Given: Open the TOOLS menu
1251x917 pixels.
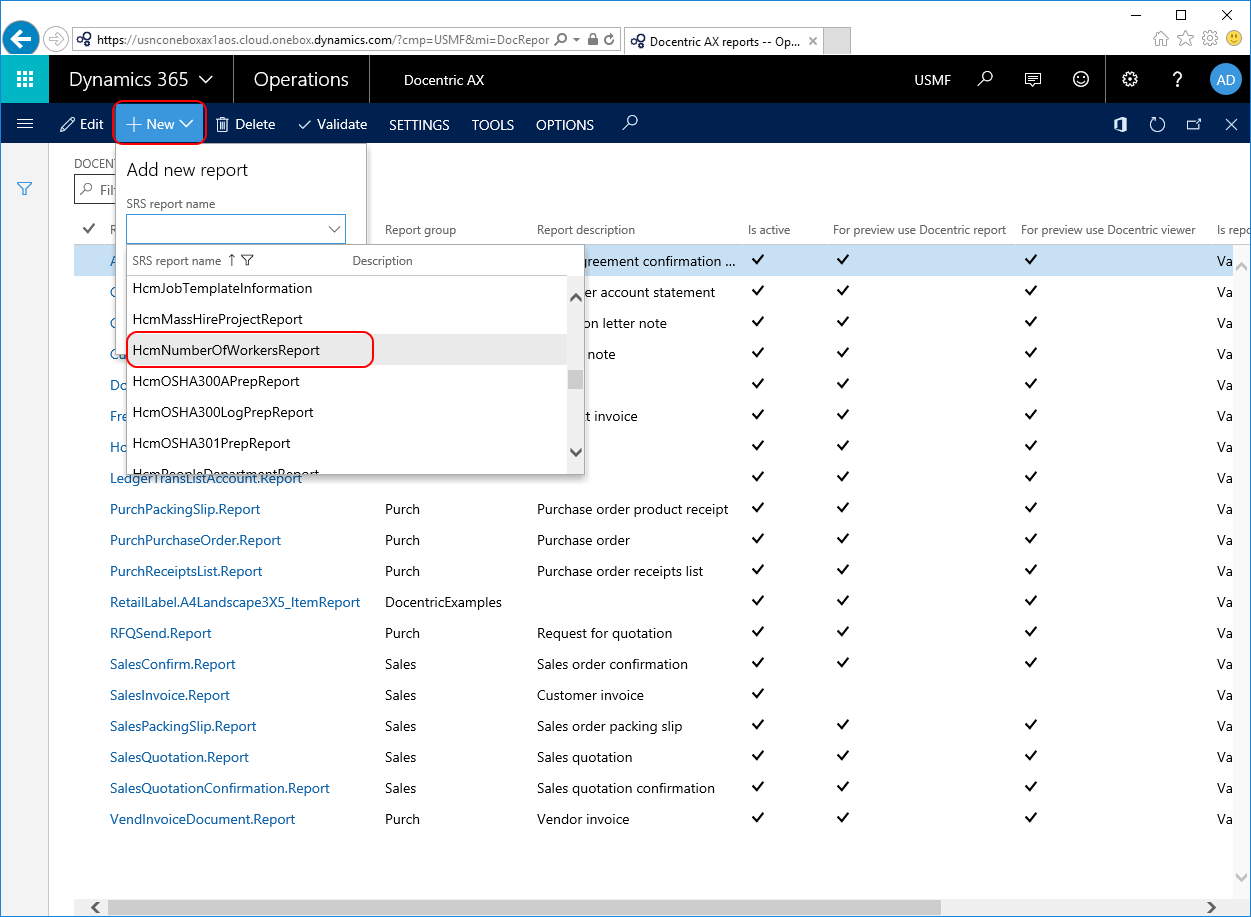Looking at the screenshot, I should tap(493, 125).
